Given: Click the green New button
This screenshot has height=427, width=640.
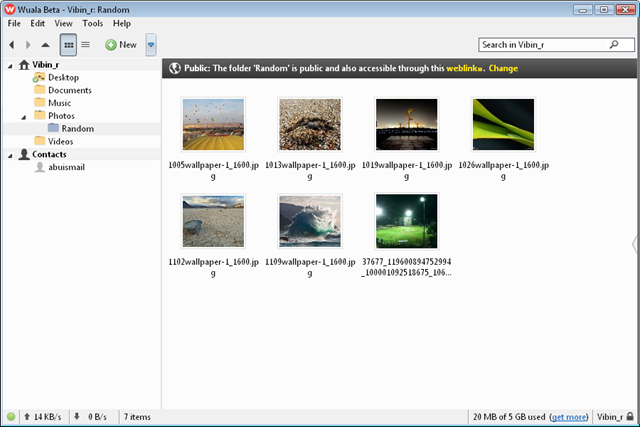Looking at the screenshot, I should tap(121, 44).
